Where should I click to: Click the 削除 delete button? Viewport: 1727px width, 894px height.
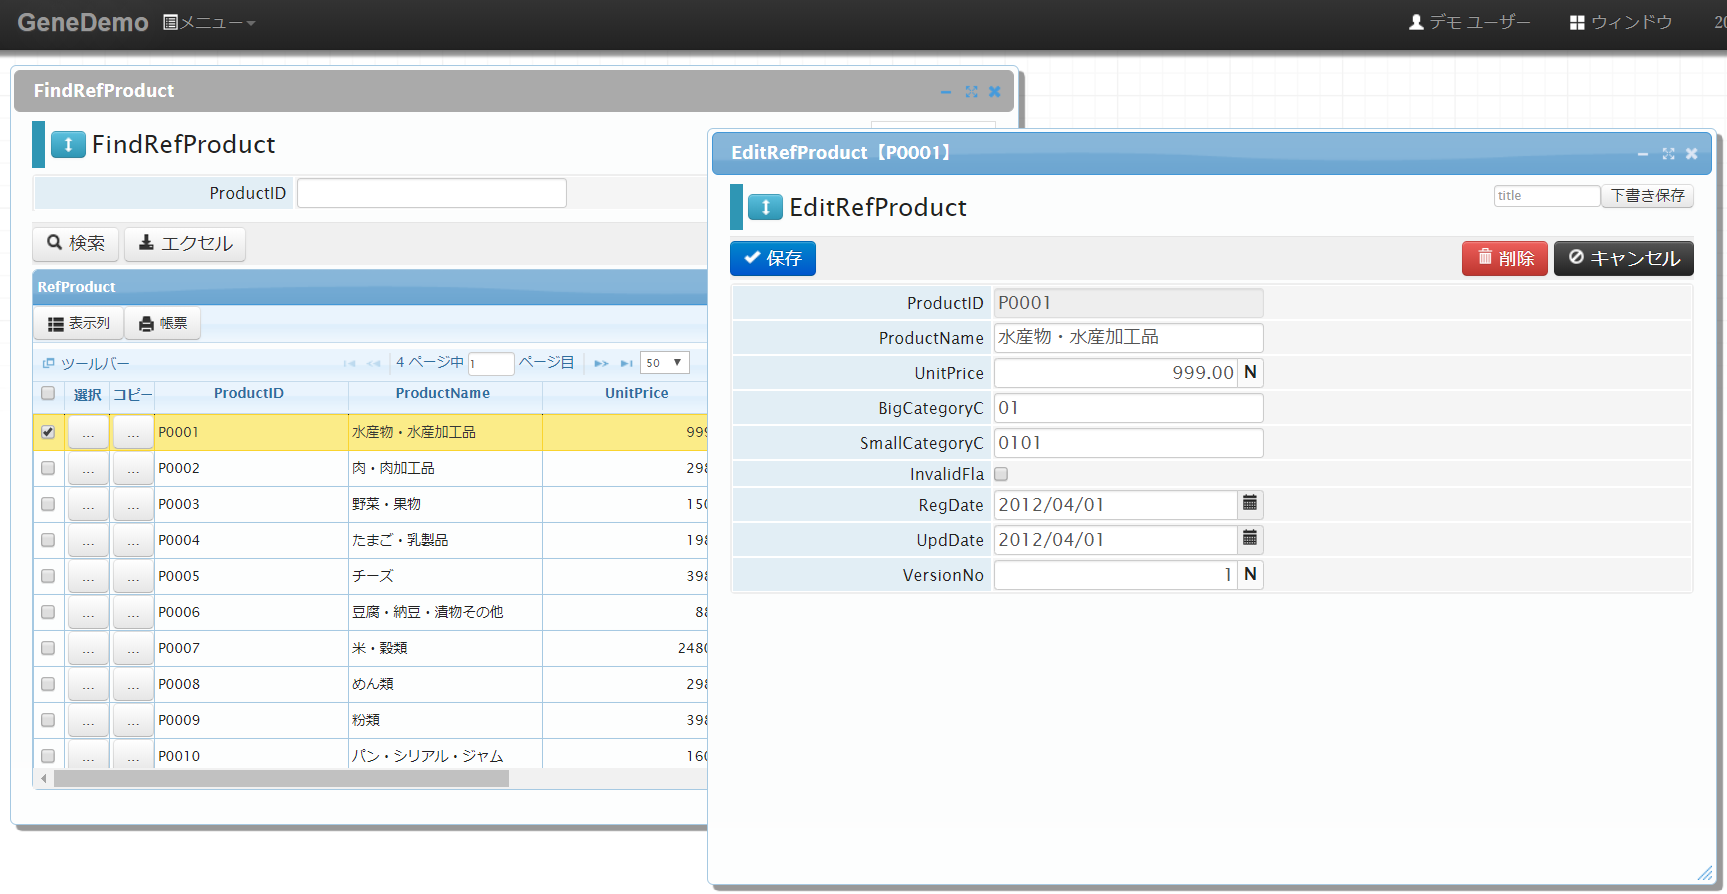pyautogui.click(x=1505, y=258)
